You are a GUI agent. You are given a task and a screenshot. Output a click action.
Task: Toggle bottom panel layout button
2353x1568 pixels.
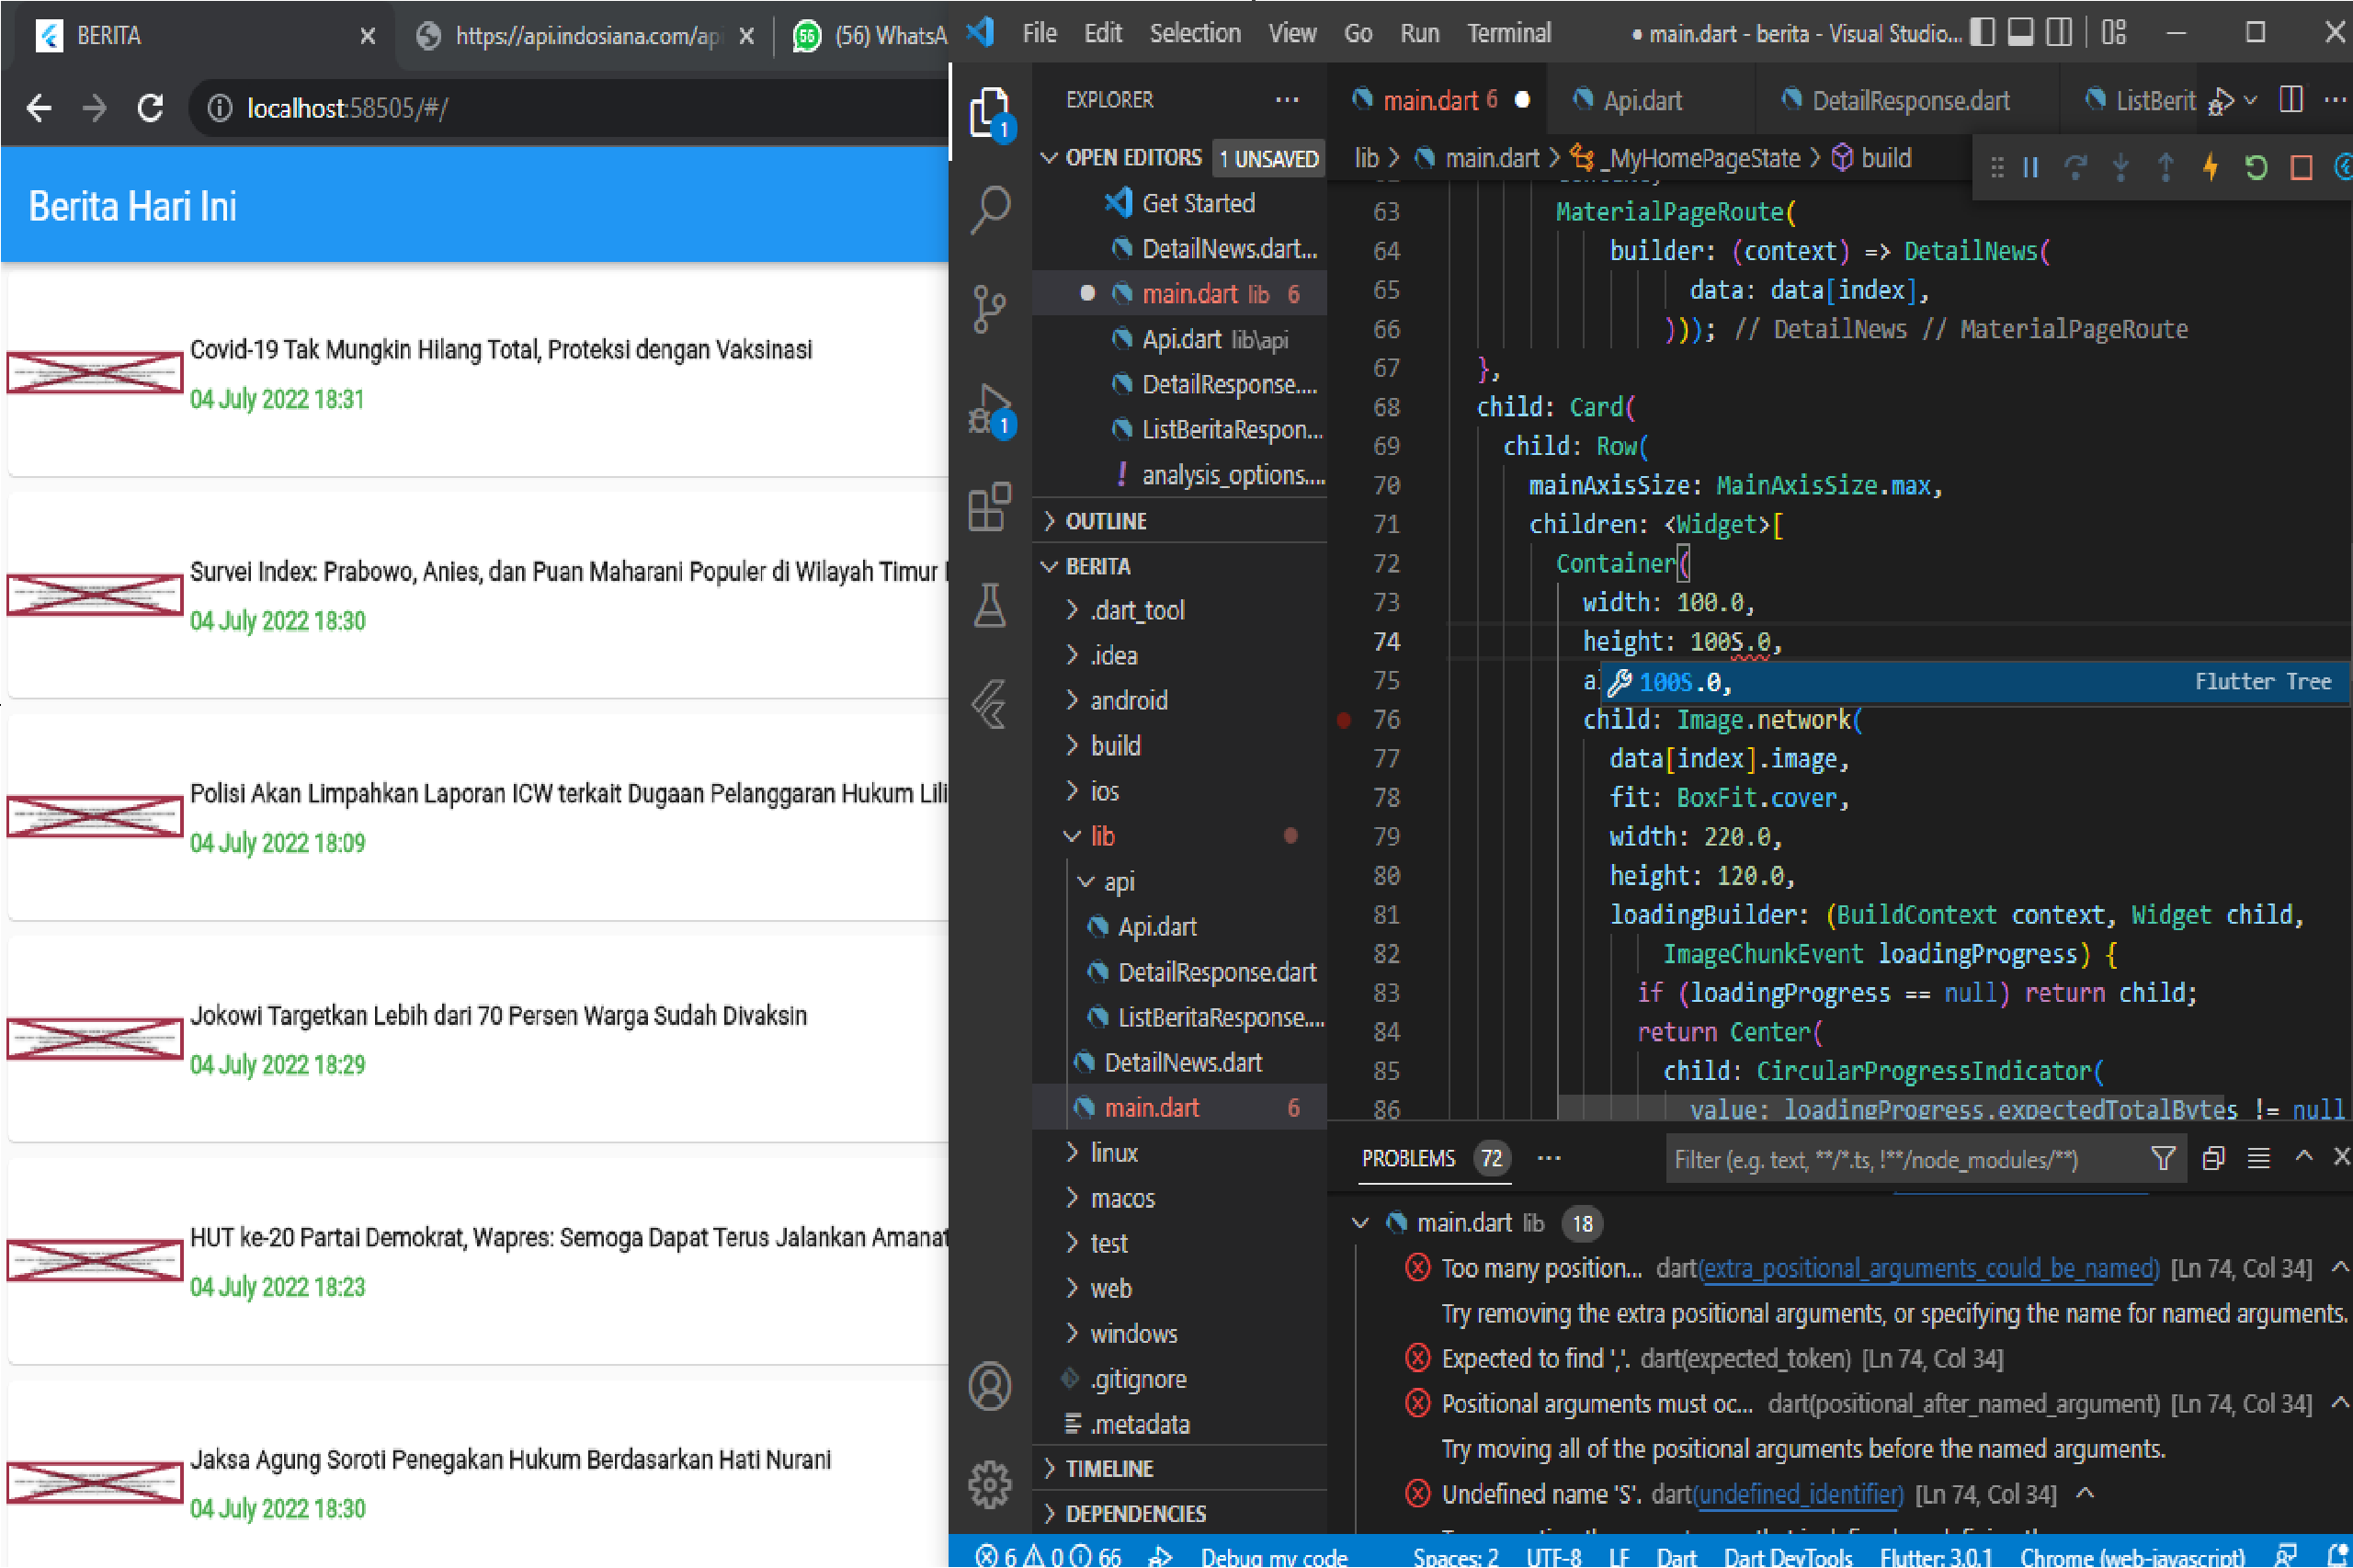point(2019,33)
